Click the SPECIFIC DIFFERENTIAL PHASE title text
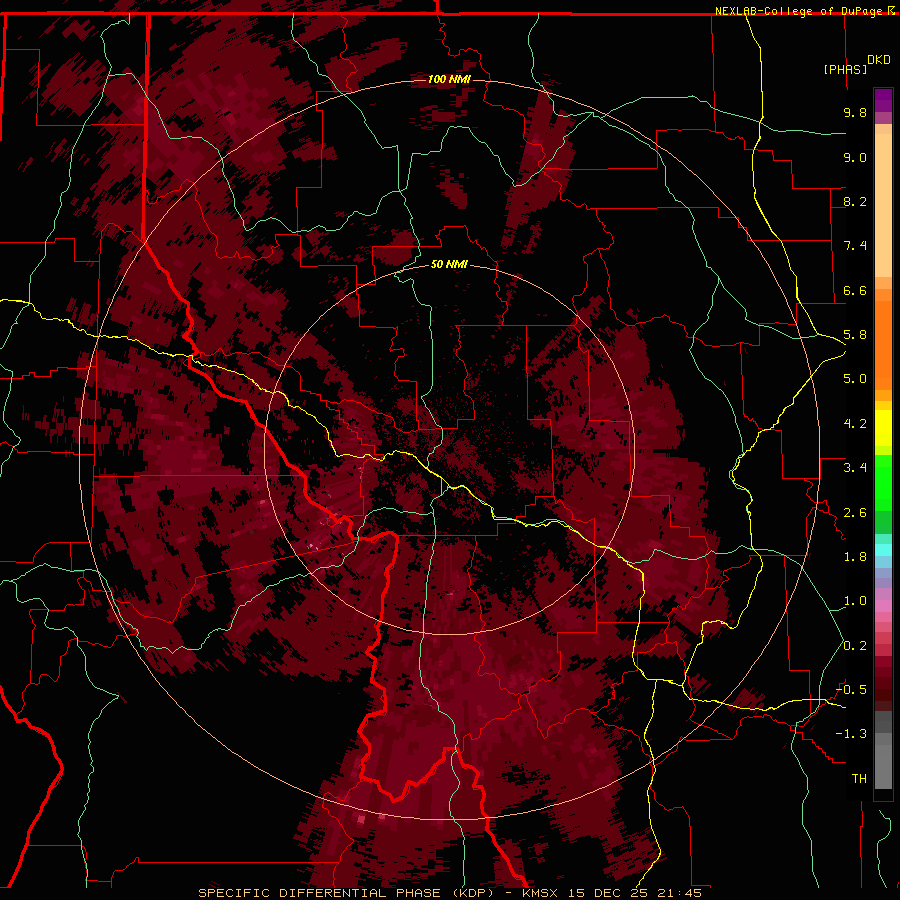This screenshot has height=900, width=900. tap(319, 893)
